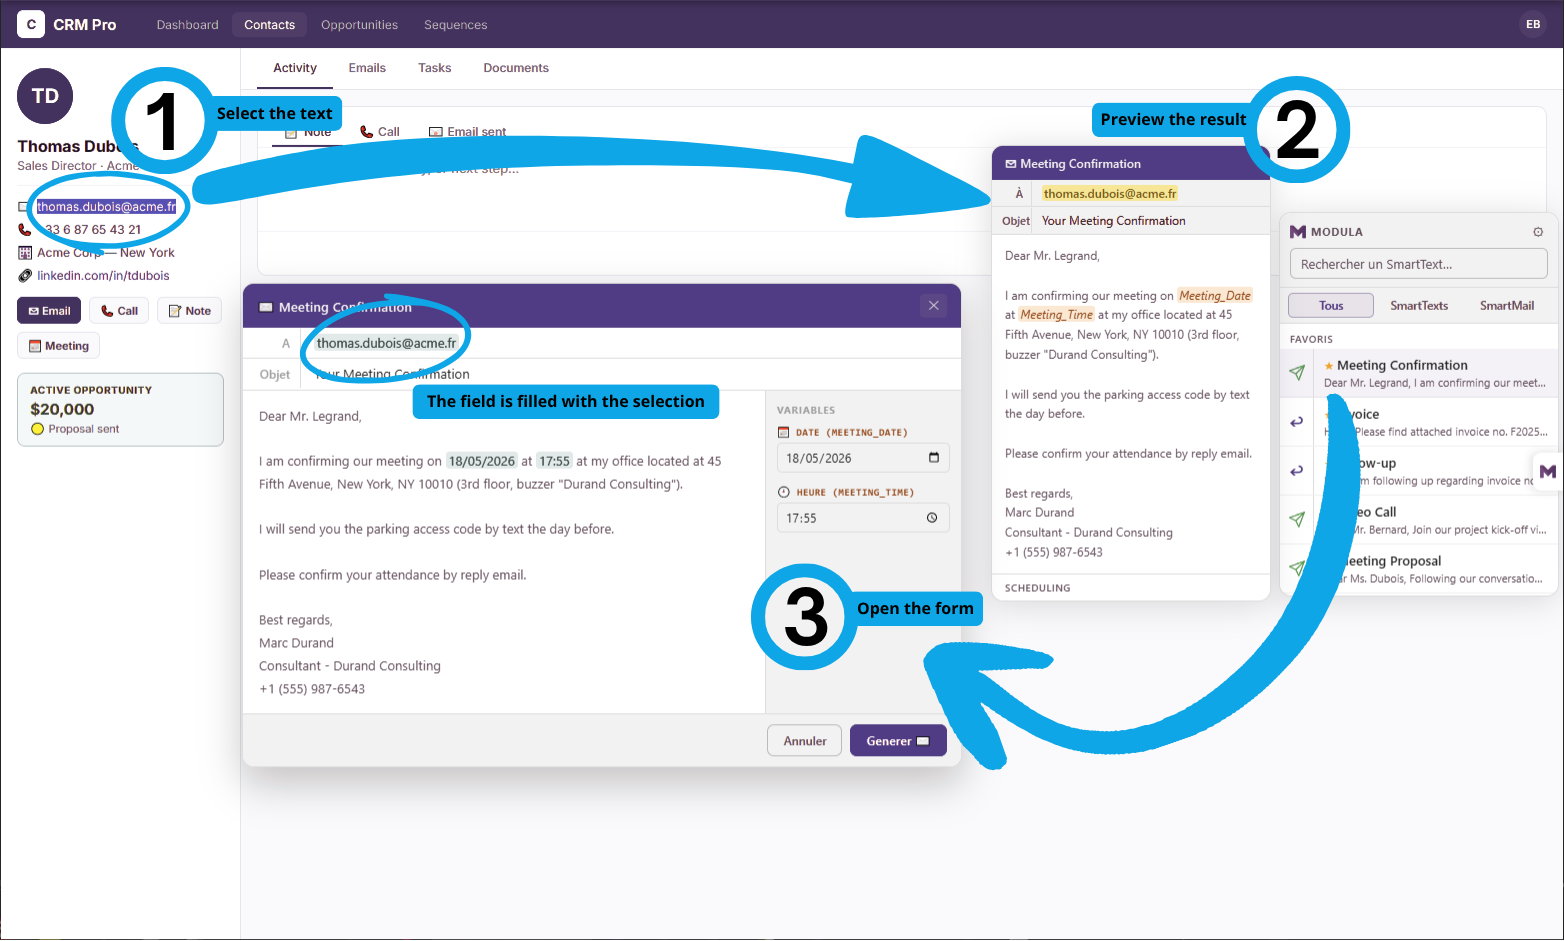This screenshot has height=941, width=1565.
Task: Click the Modula logo in the panel header
Action: coord(1298,232)
